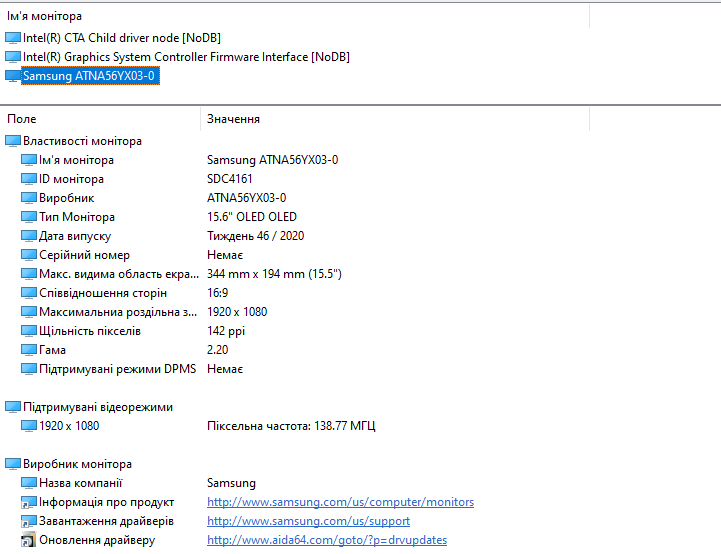Select the 15.6" OLED OLED value
This screenshot has height=554, width=721.
(252, 217)
